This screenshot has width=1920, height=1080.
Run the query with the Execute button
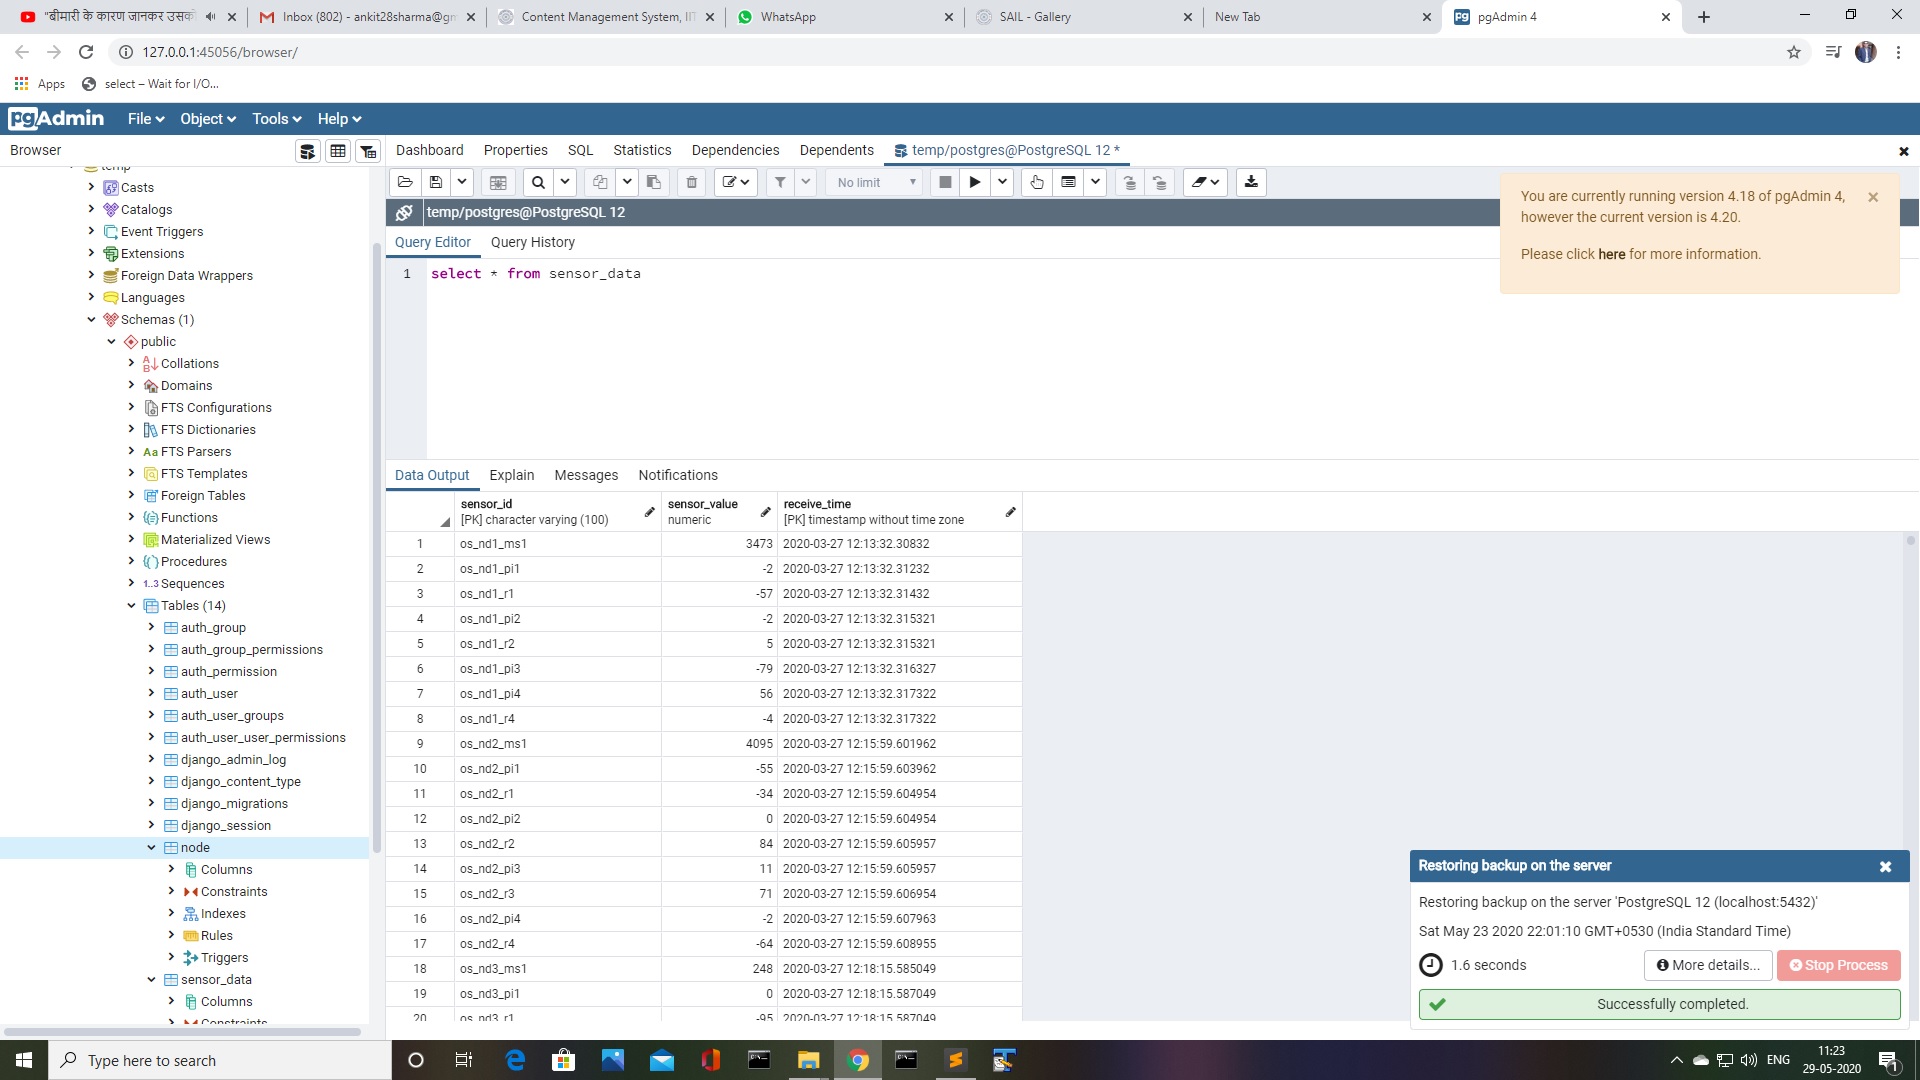[974, 182]
